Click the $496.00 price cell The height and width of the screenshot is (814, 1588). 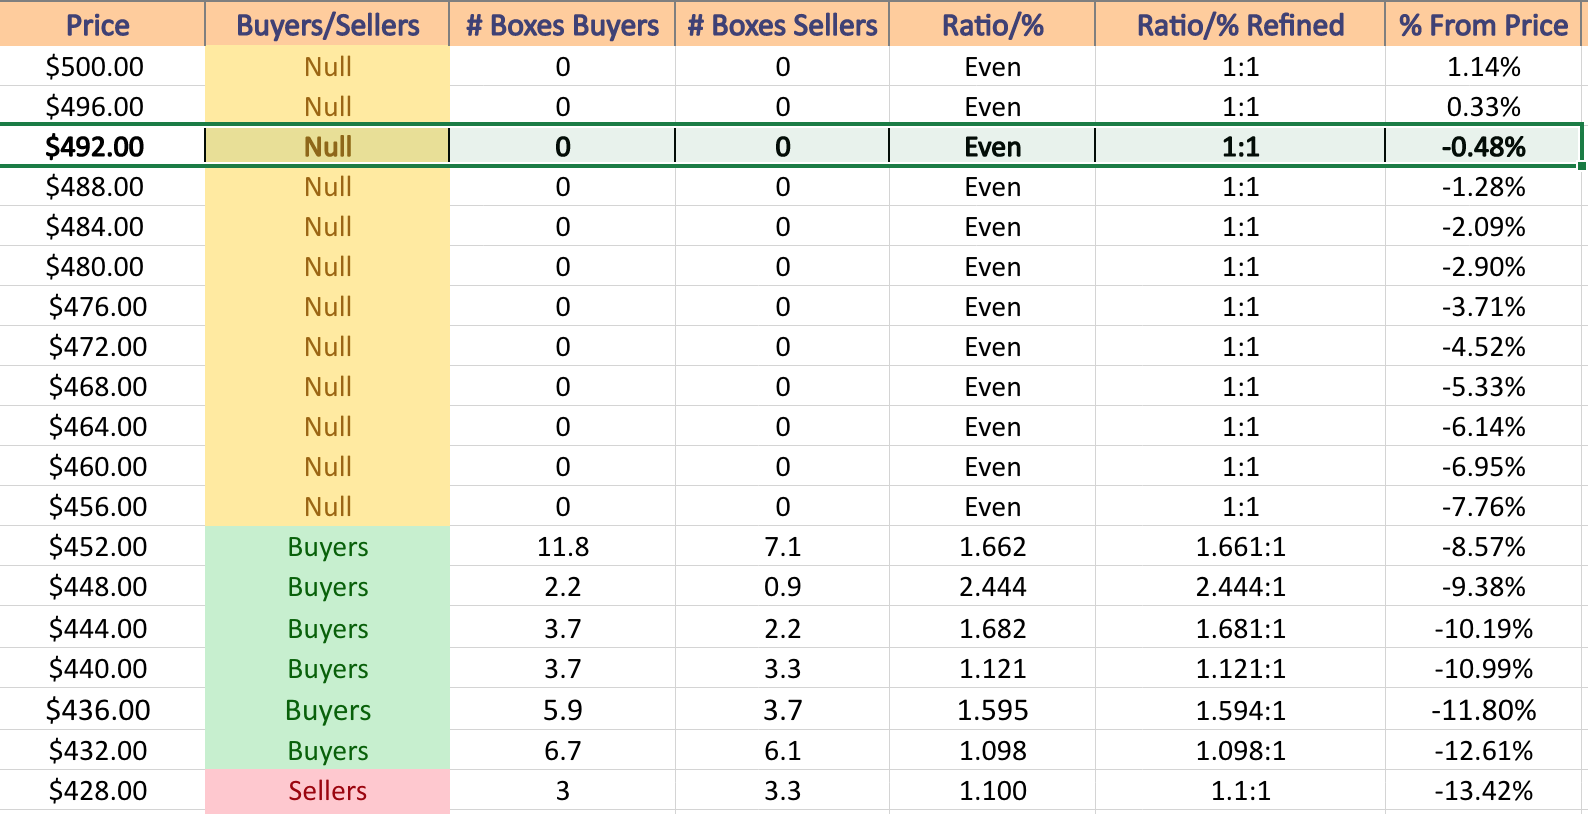tap(102, 106)
